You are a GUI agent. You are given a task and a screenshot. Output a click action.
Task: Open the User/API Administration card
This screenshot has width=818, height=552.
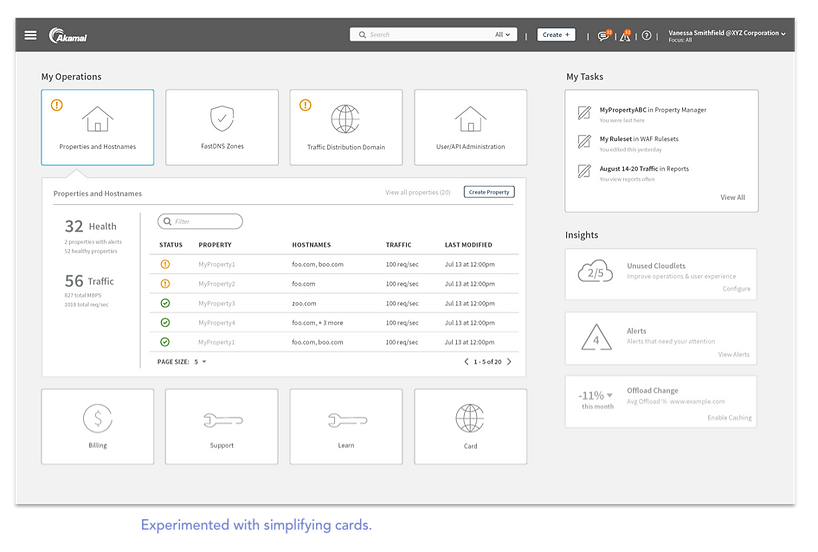click(471, 127)
